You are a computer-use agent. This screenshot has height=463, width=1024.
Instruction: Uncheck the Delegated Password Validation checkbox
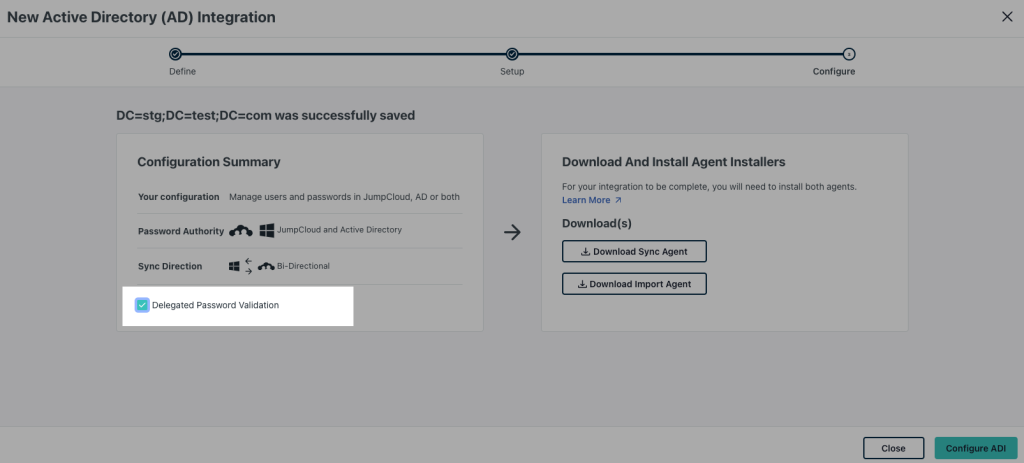click(x=142, y=305)
